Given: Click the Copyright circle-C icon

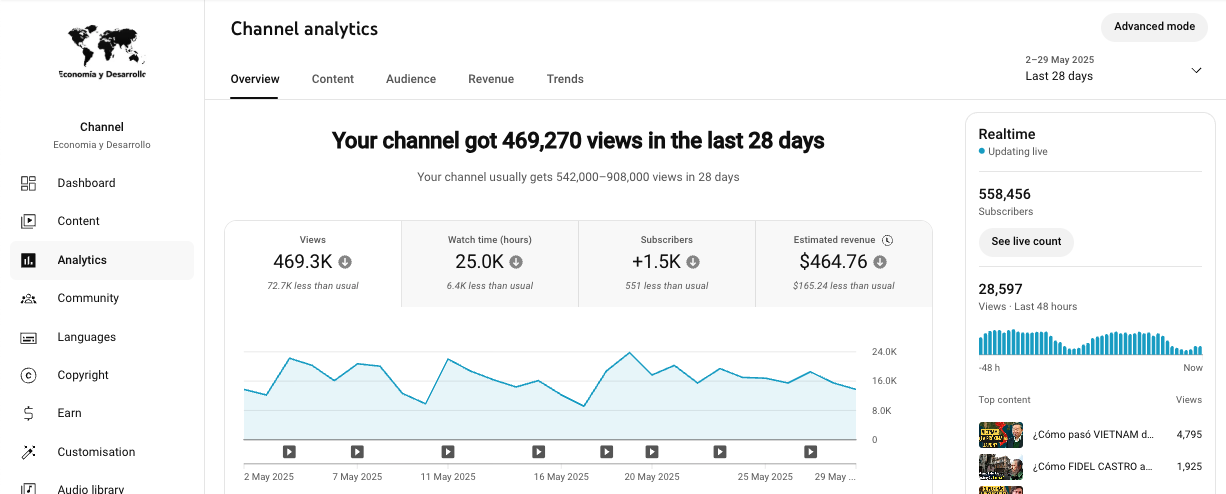Looking at the screenshot, I should (x=28, y=375).
